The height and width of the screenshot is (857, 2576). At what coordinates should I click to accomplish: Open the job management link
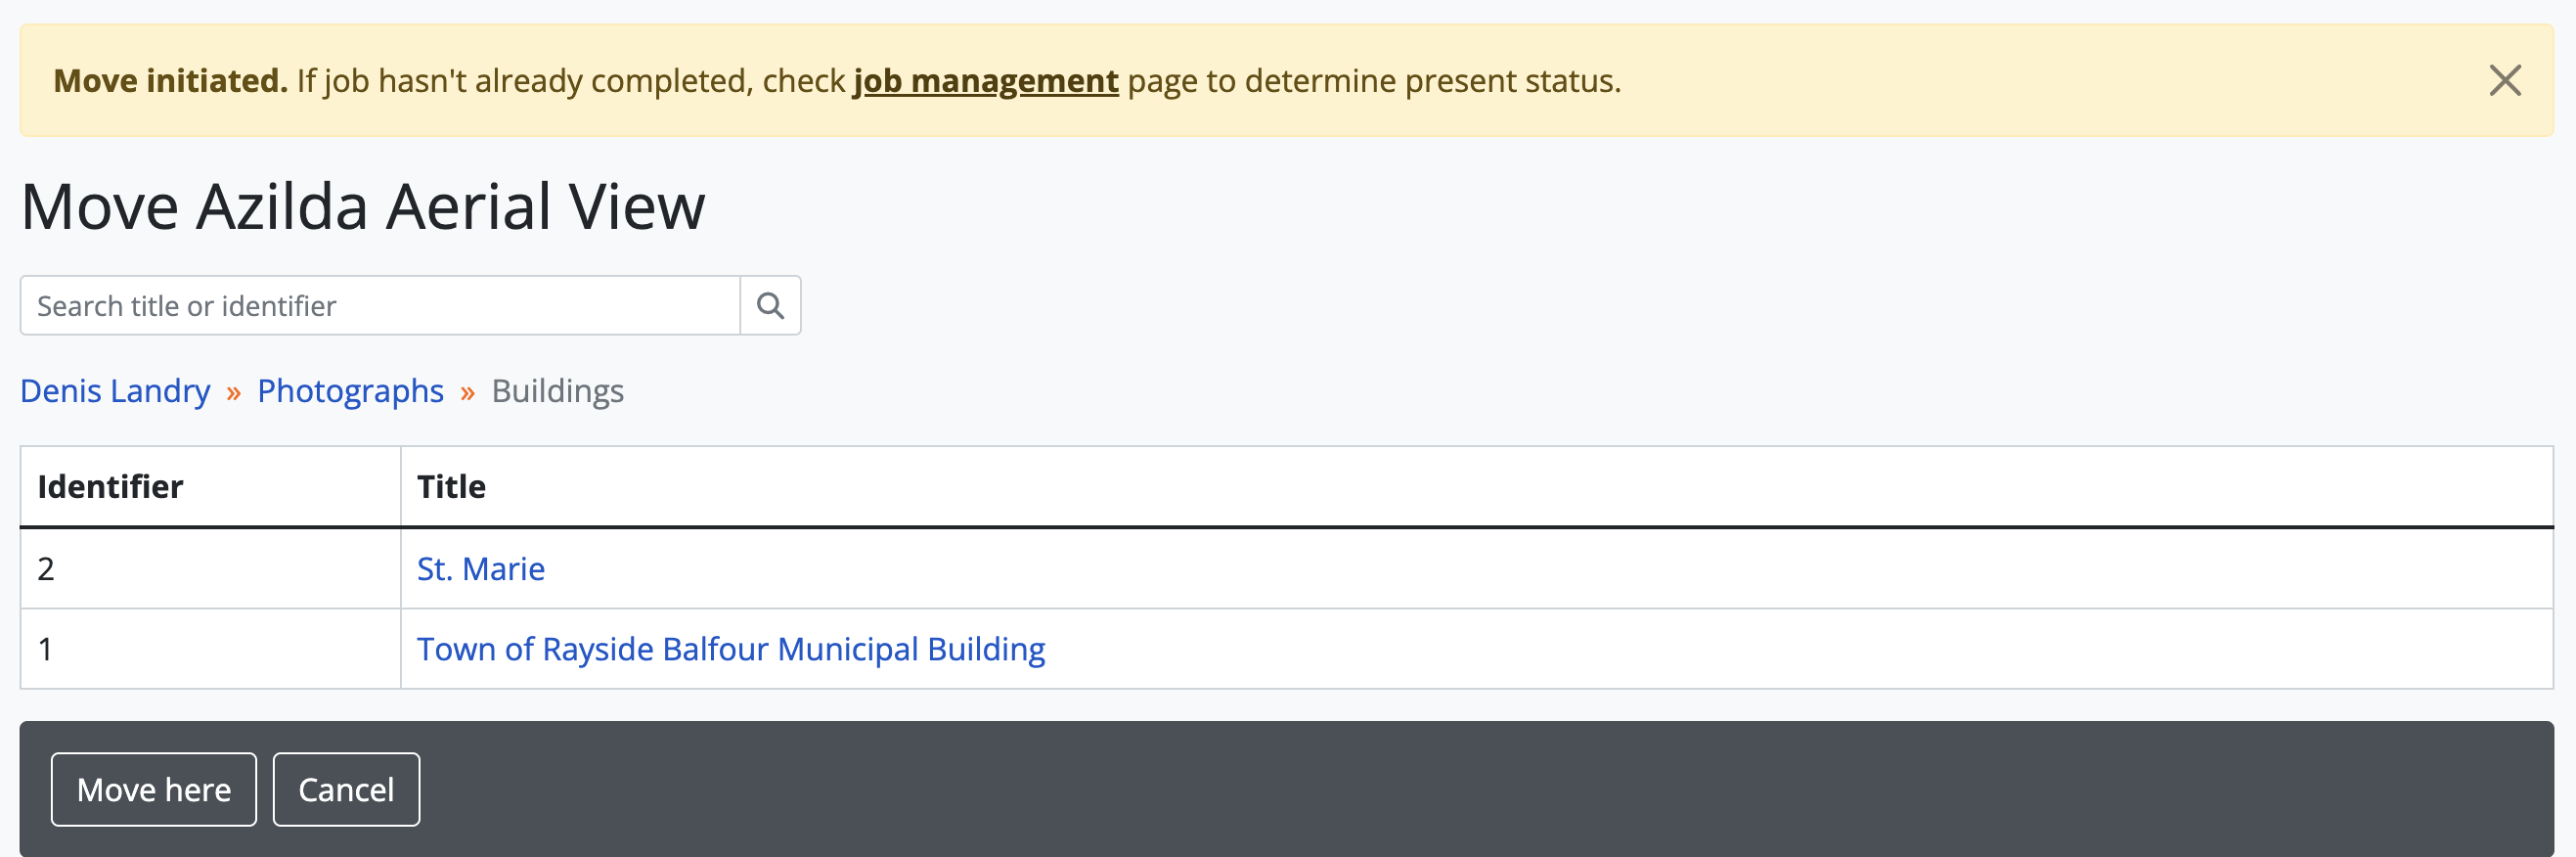pyautogui.click(x=985, y=80)
